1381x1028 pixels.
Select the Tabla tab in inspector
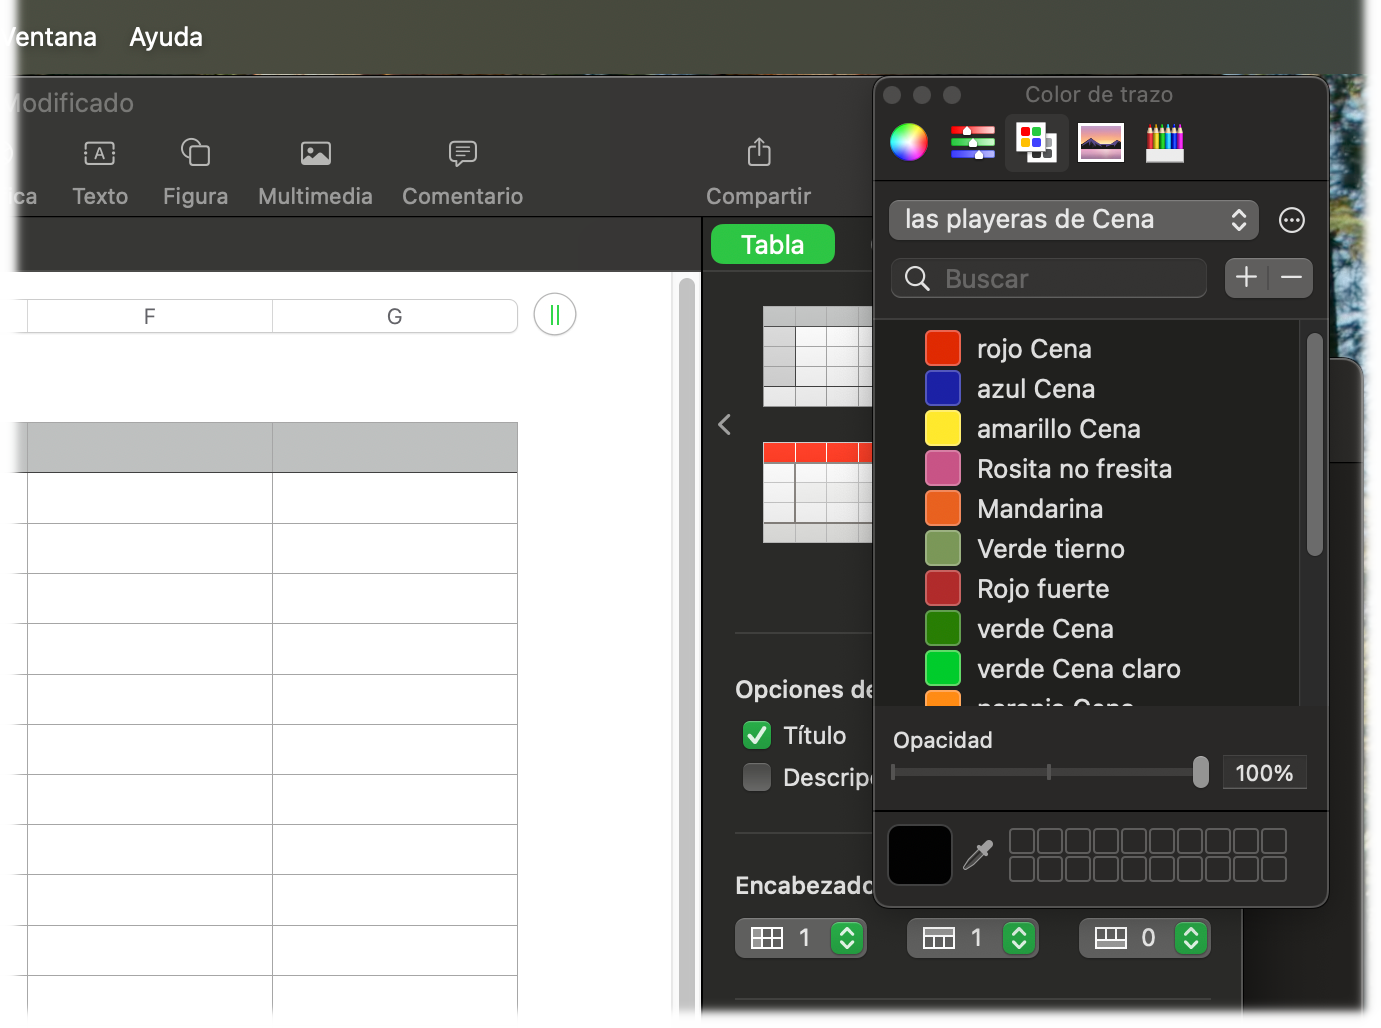click(772, 244)
